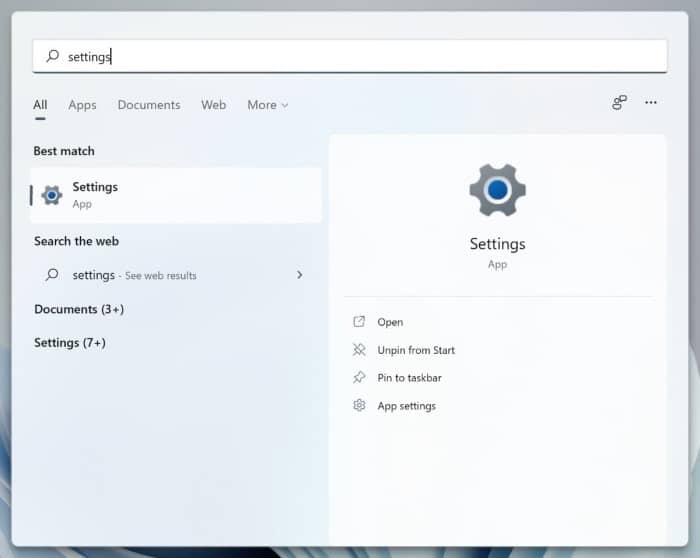Open the Settings app best match result
The image size is (700, 558).
coord(175,195)
